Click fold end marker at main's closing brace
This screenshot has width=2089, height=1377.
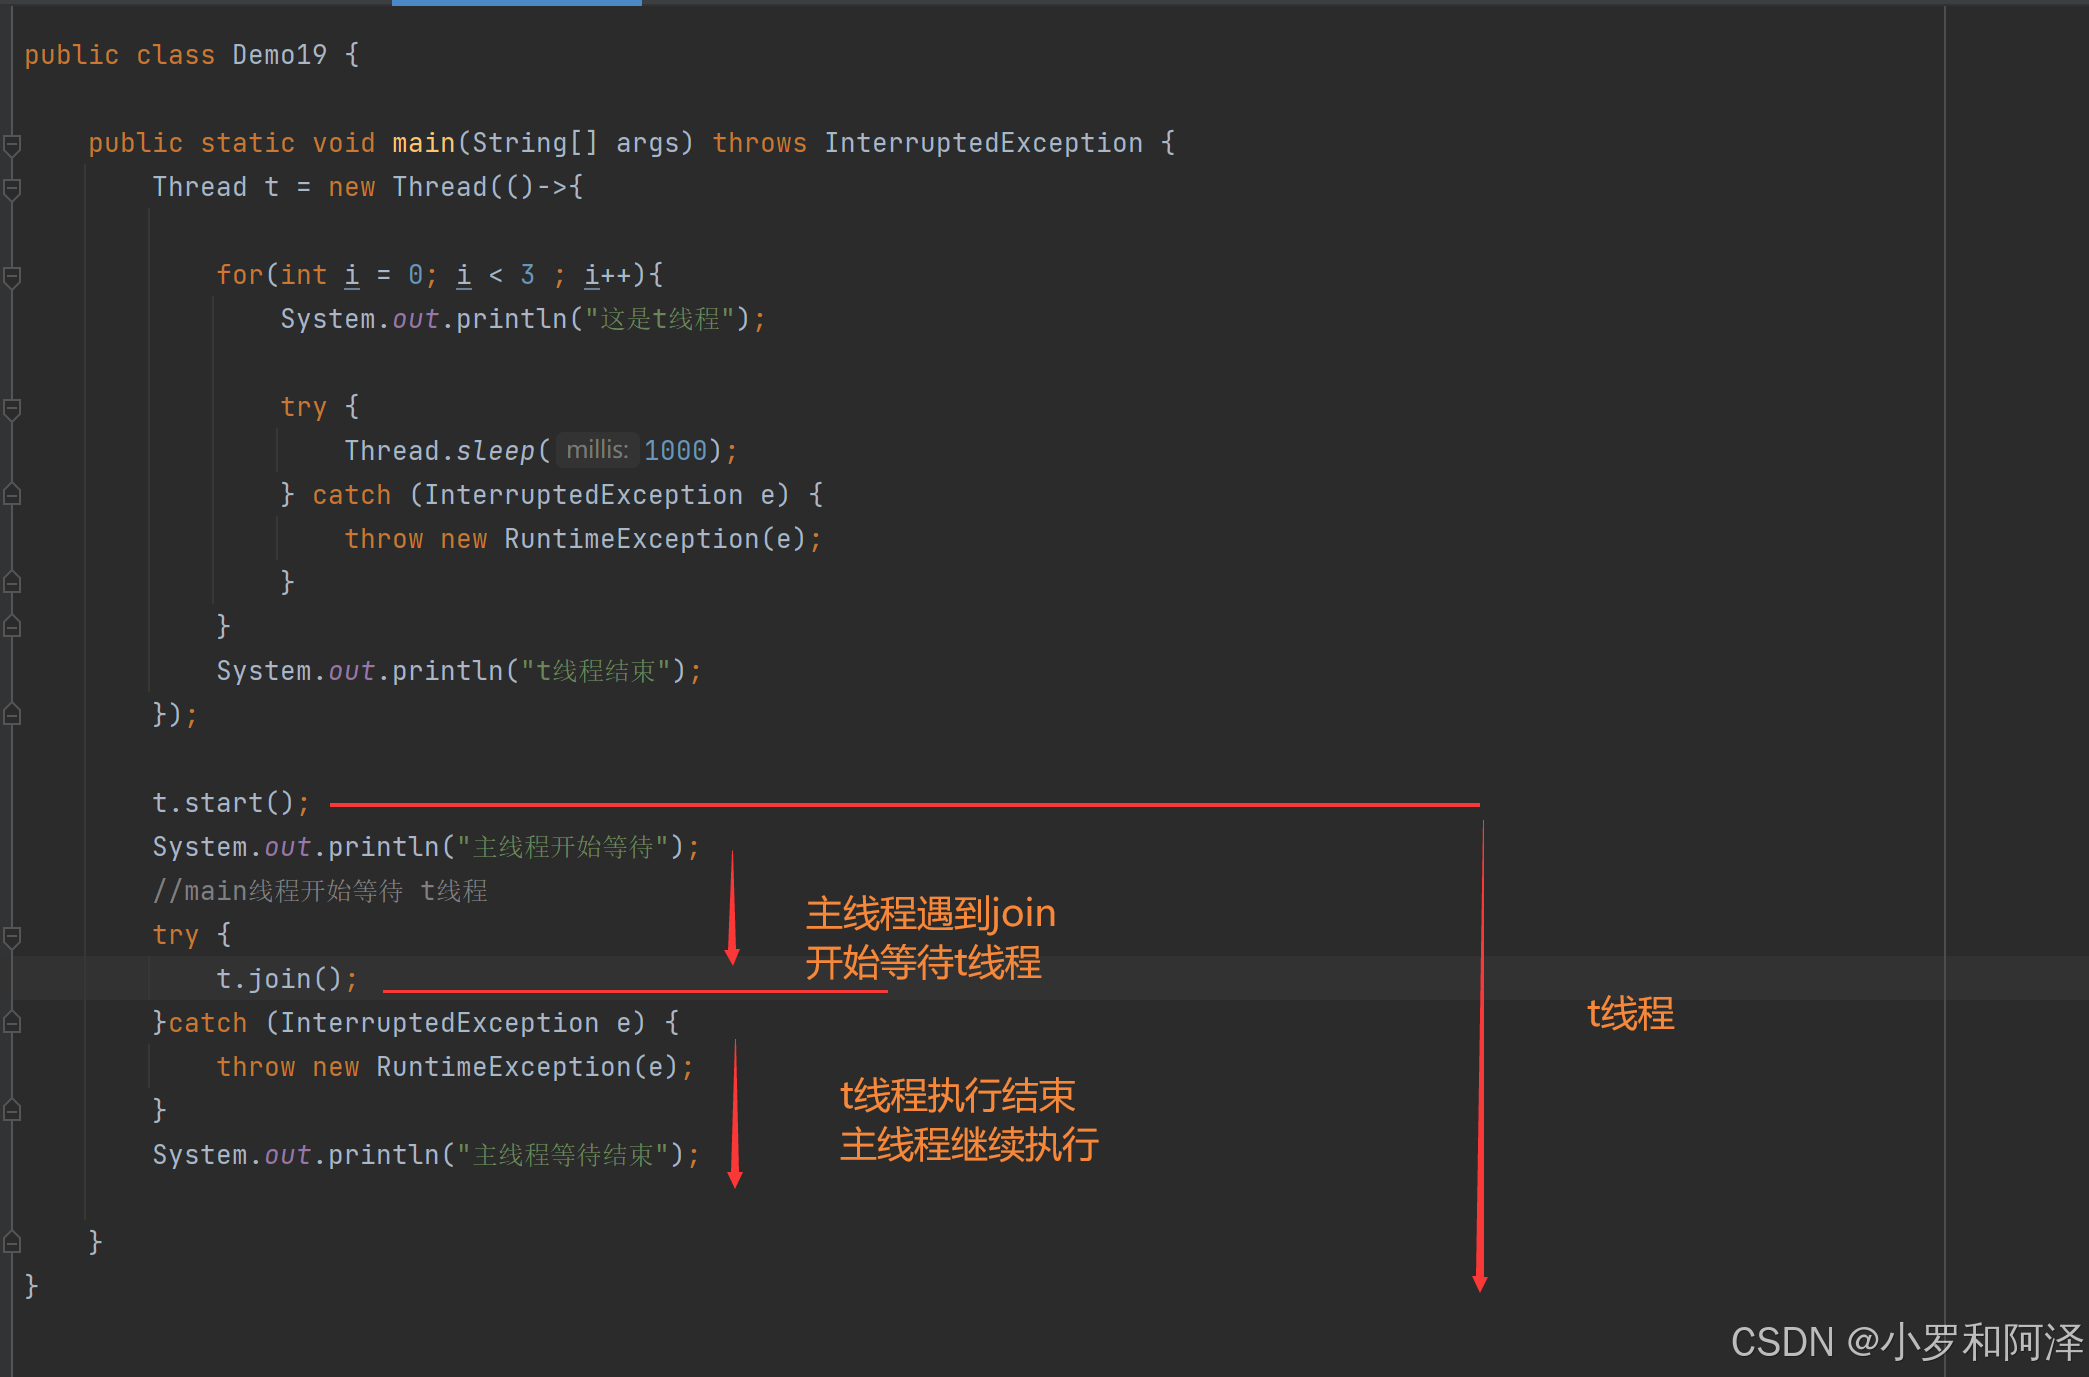[x=12, y=1243]
